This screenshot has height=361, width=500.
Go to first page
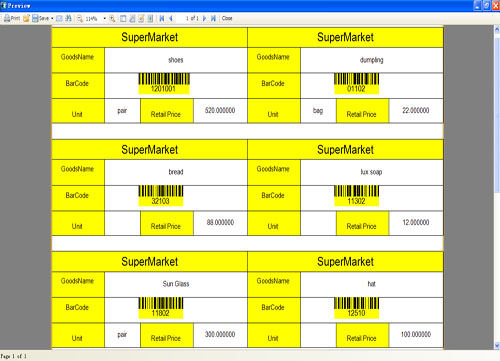162,18
